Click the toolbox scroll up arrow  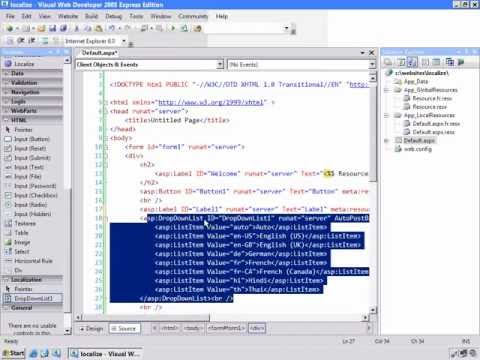tap(67, 60)
